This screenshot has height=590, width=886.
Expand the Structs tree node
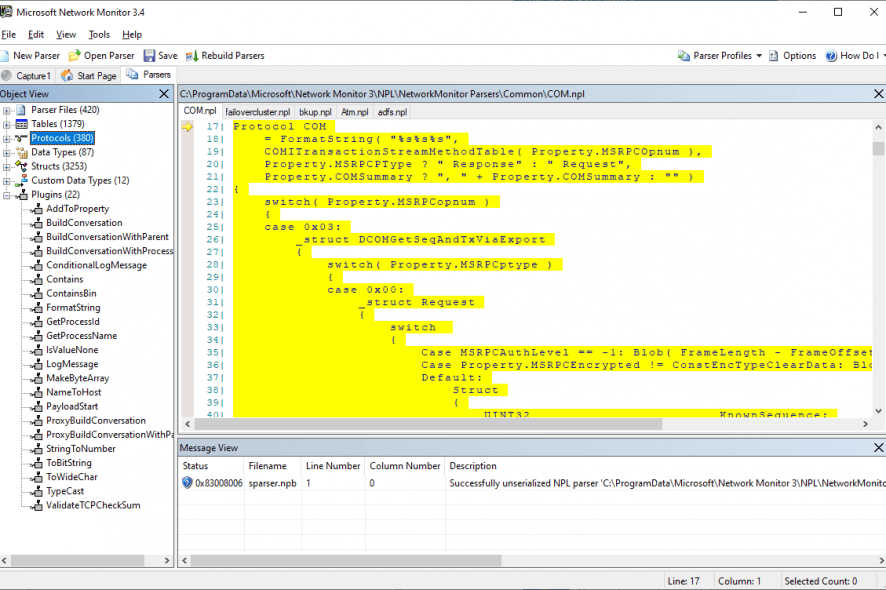click(6, 167)
